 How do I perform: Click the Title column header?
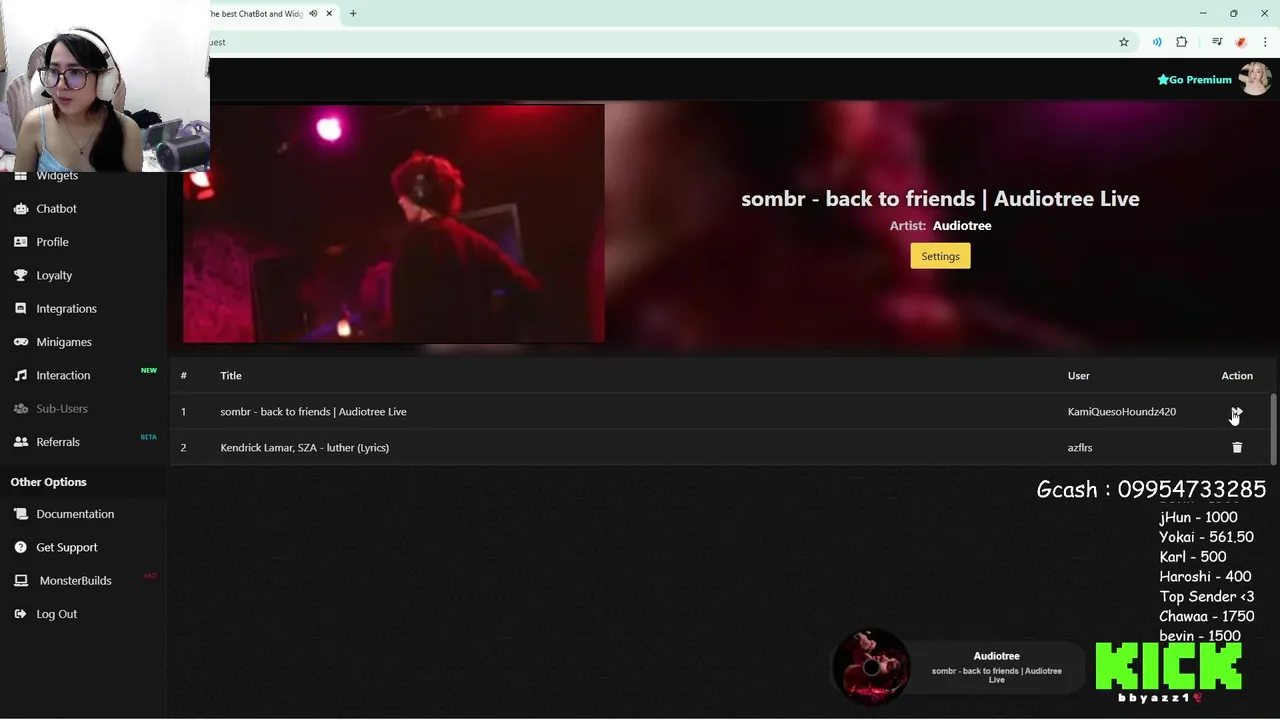[x=231, y=376]
